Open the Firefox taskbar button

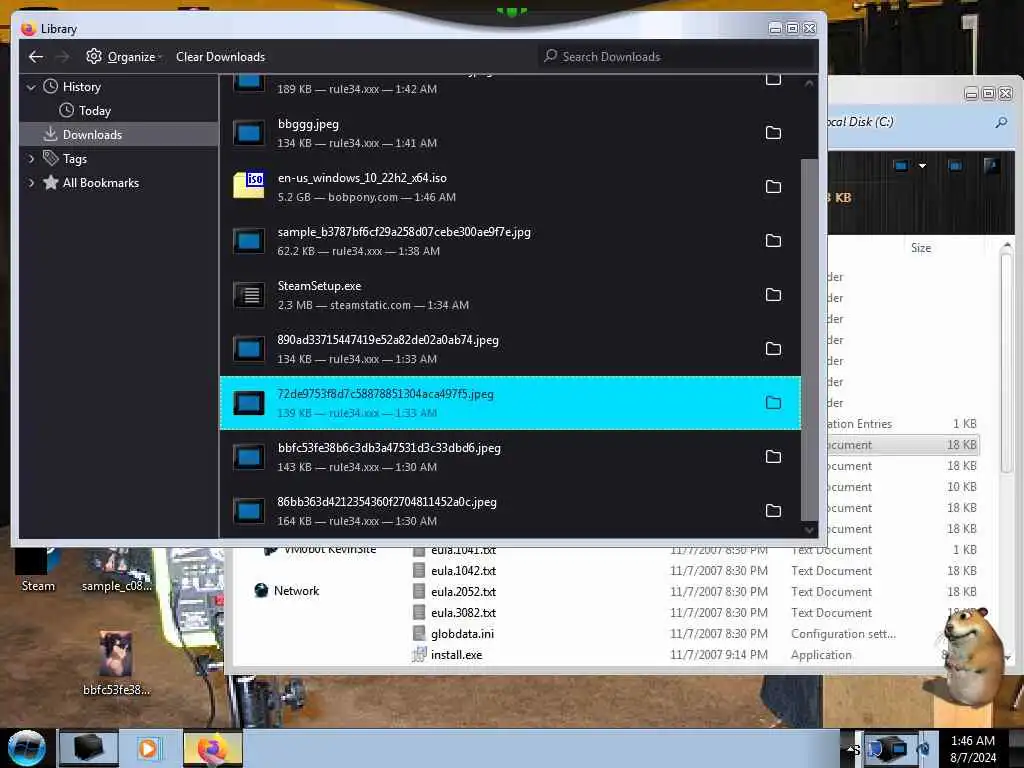(213, 749)
